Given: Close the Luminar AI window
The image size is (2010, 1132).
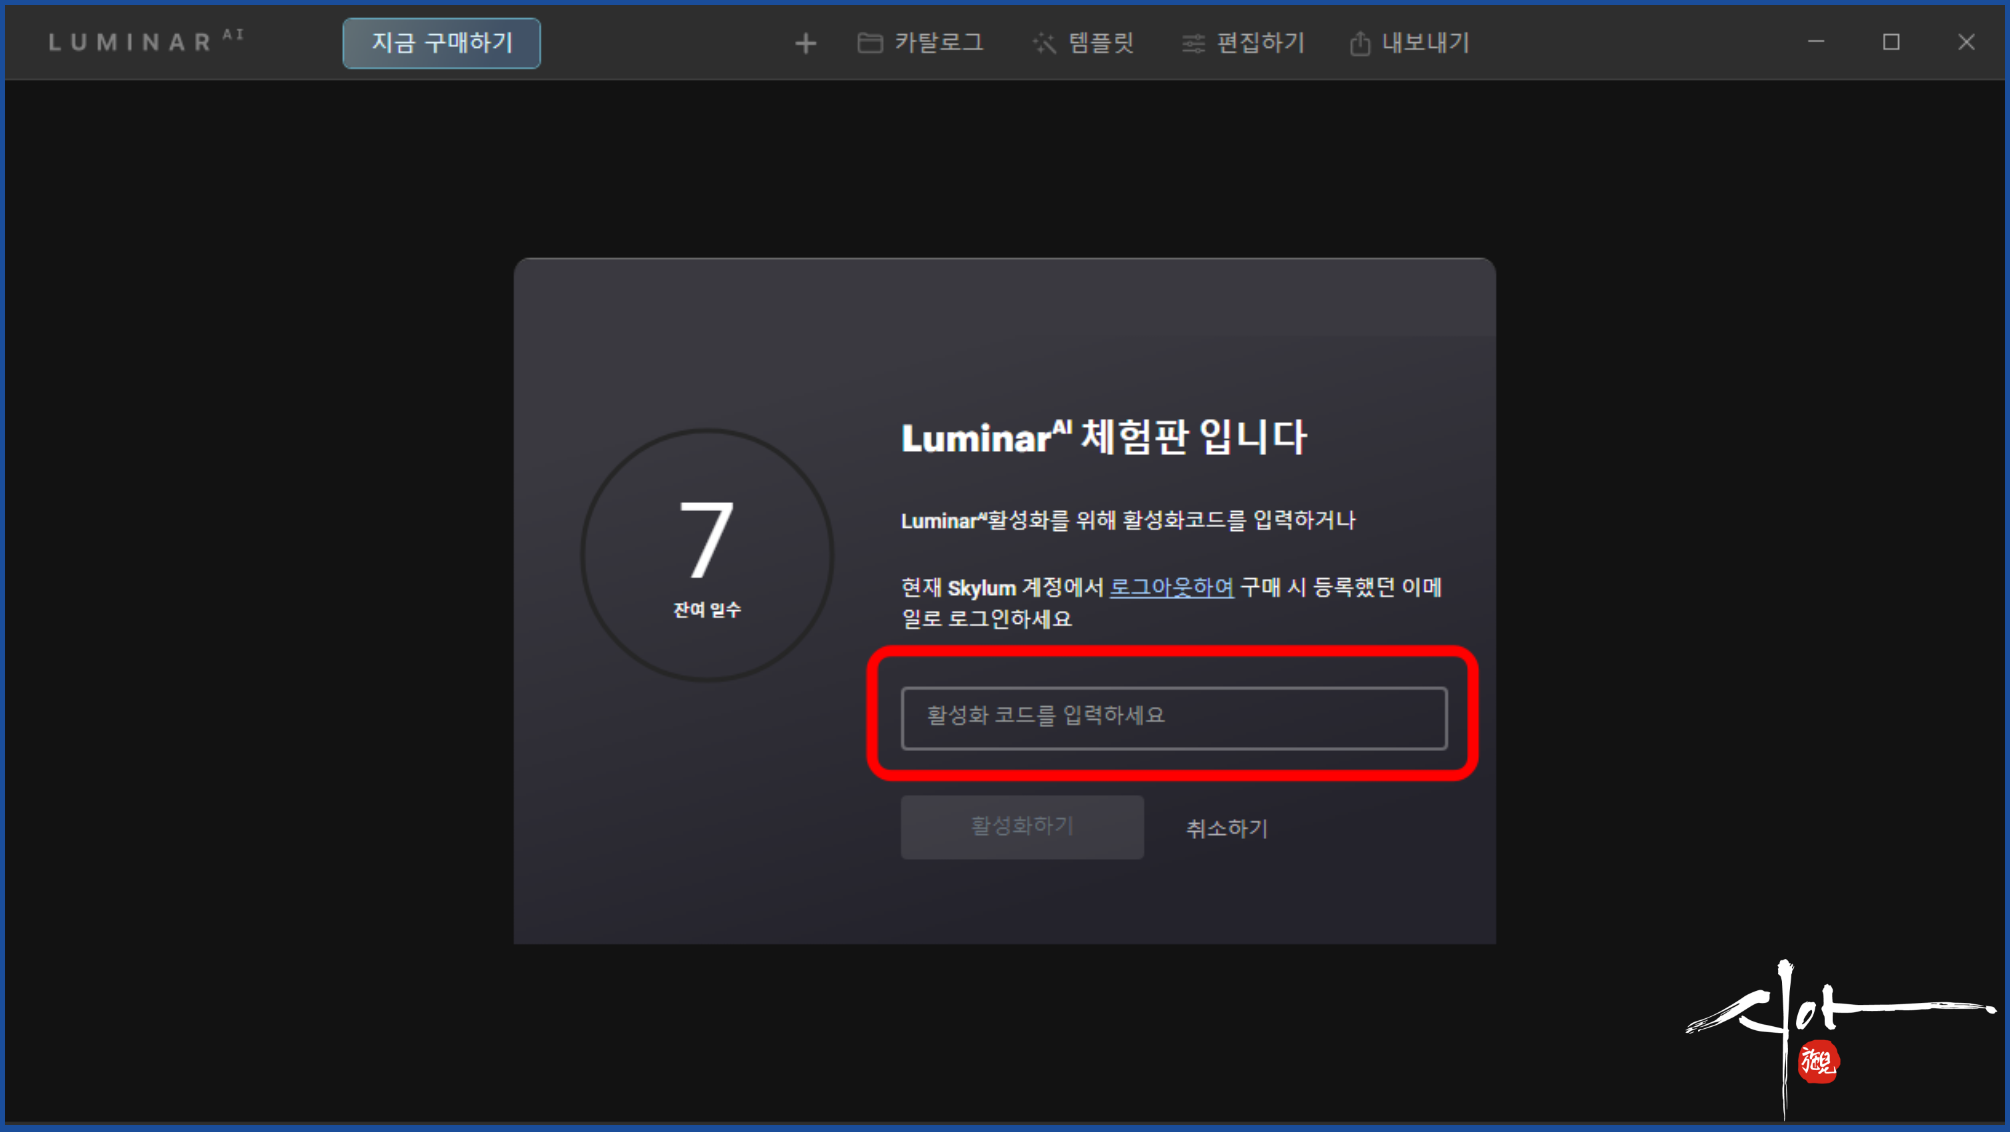Looking at the screenshot, I should (1966, 42).
